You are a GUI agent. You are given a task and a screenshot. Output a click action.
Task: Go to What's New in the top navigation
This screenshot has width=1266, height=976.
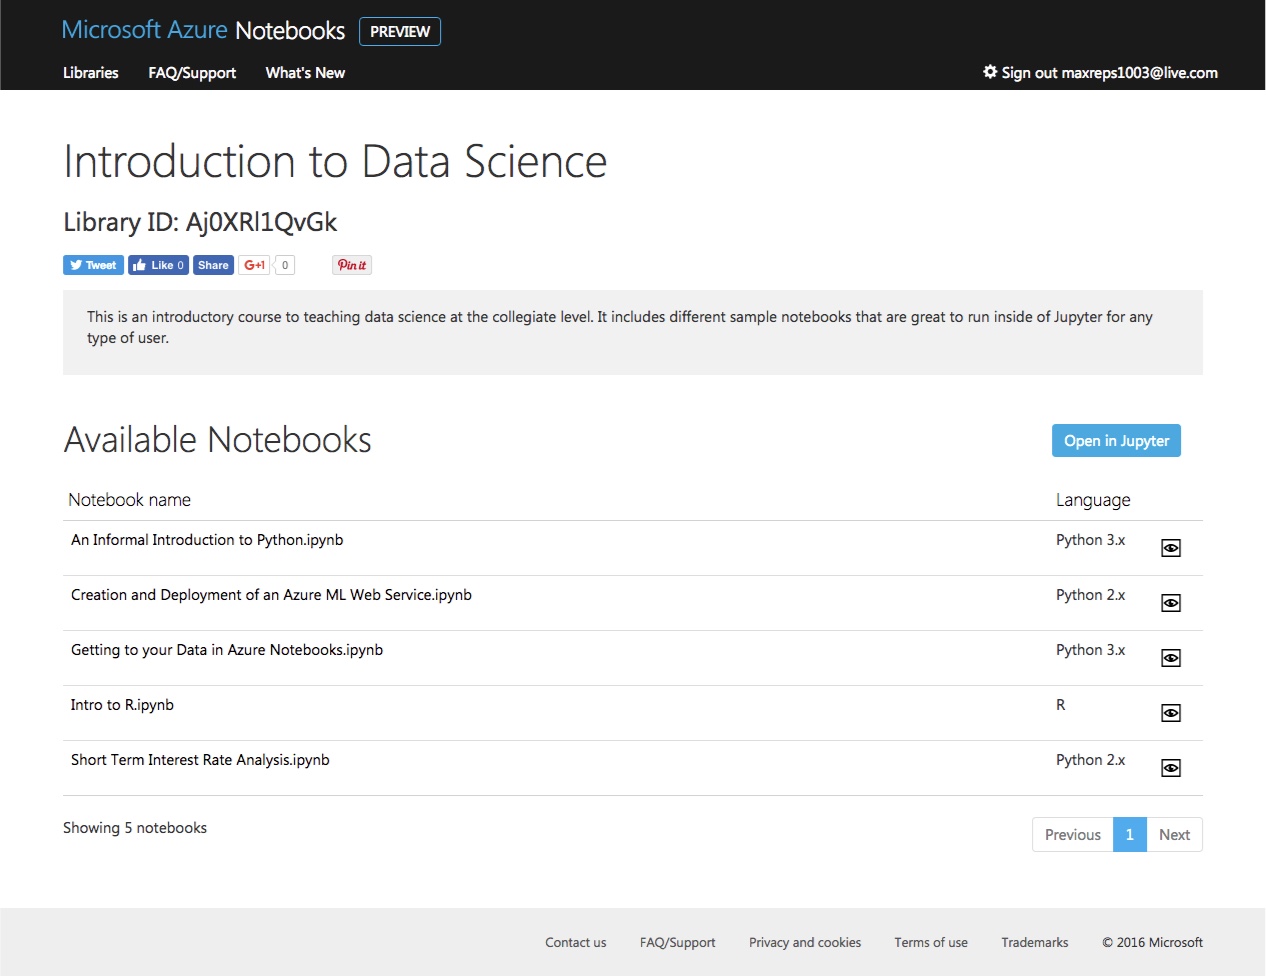[x=305, y=73]
